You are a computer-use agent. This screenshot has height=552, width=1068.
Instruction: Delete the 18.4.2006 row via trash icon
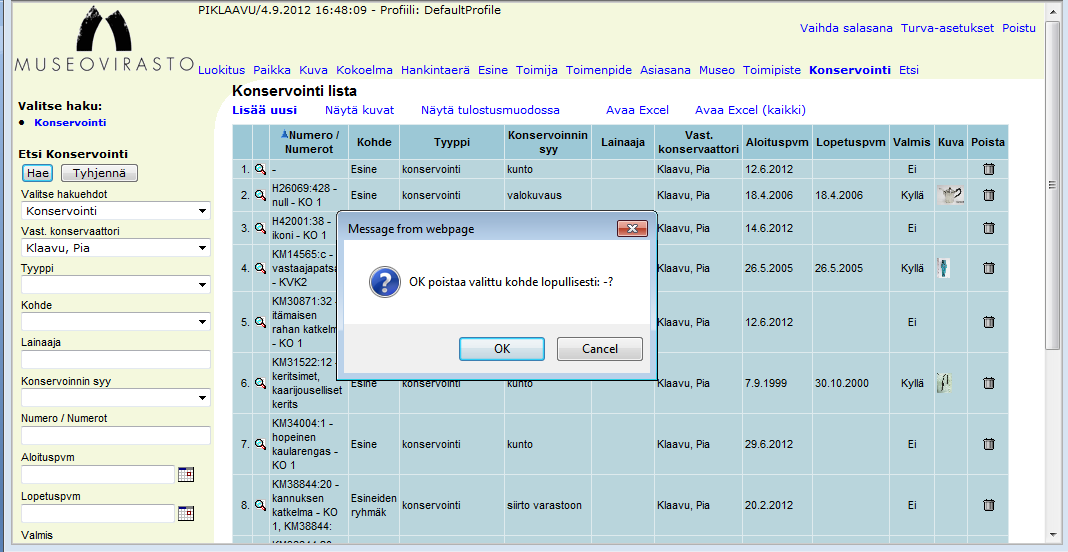(x=989, y=195)
